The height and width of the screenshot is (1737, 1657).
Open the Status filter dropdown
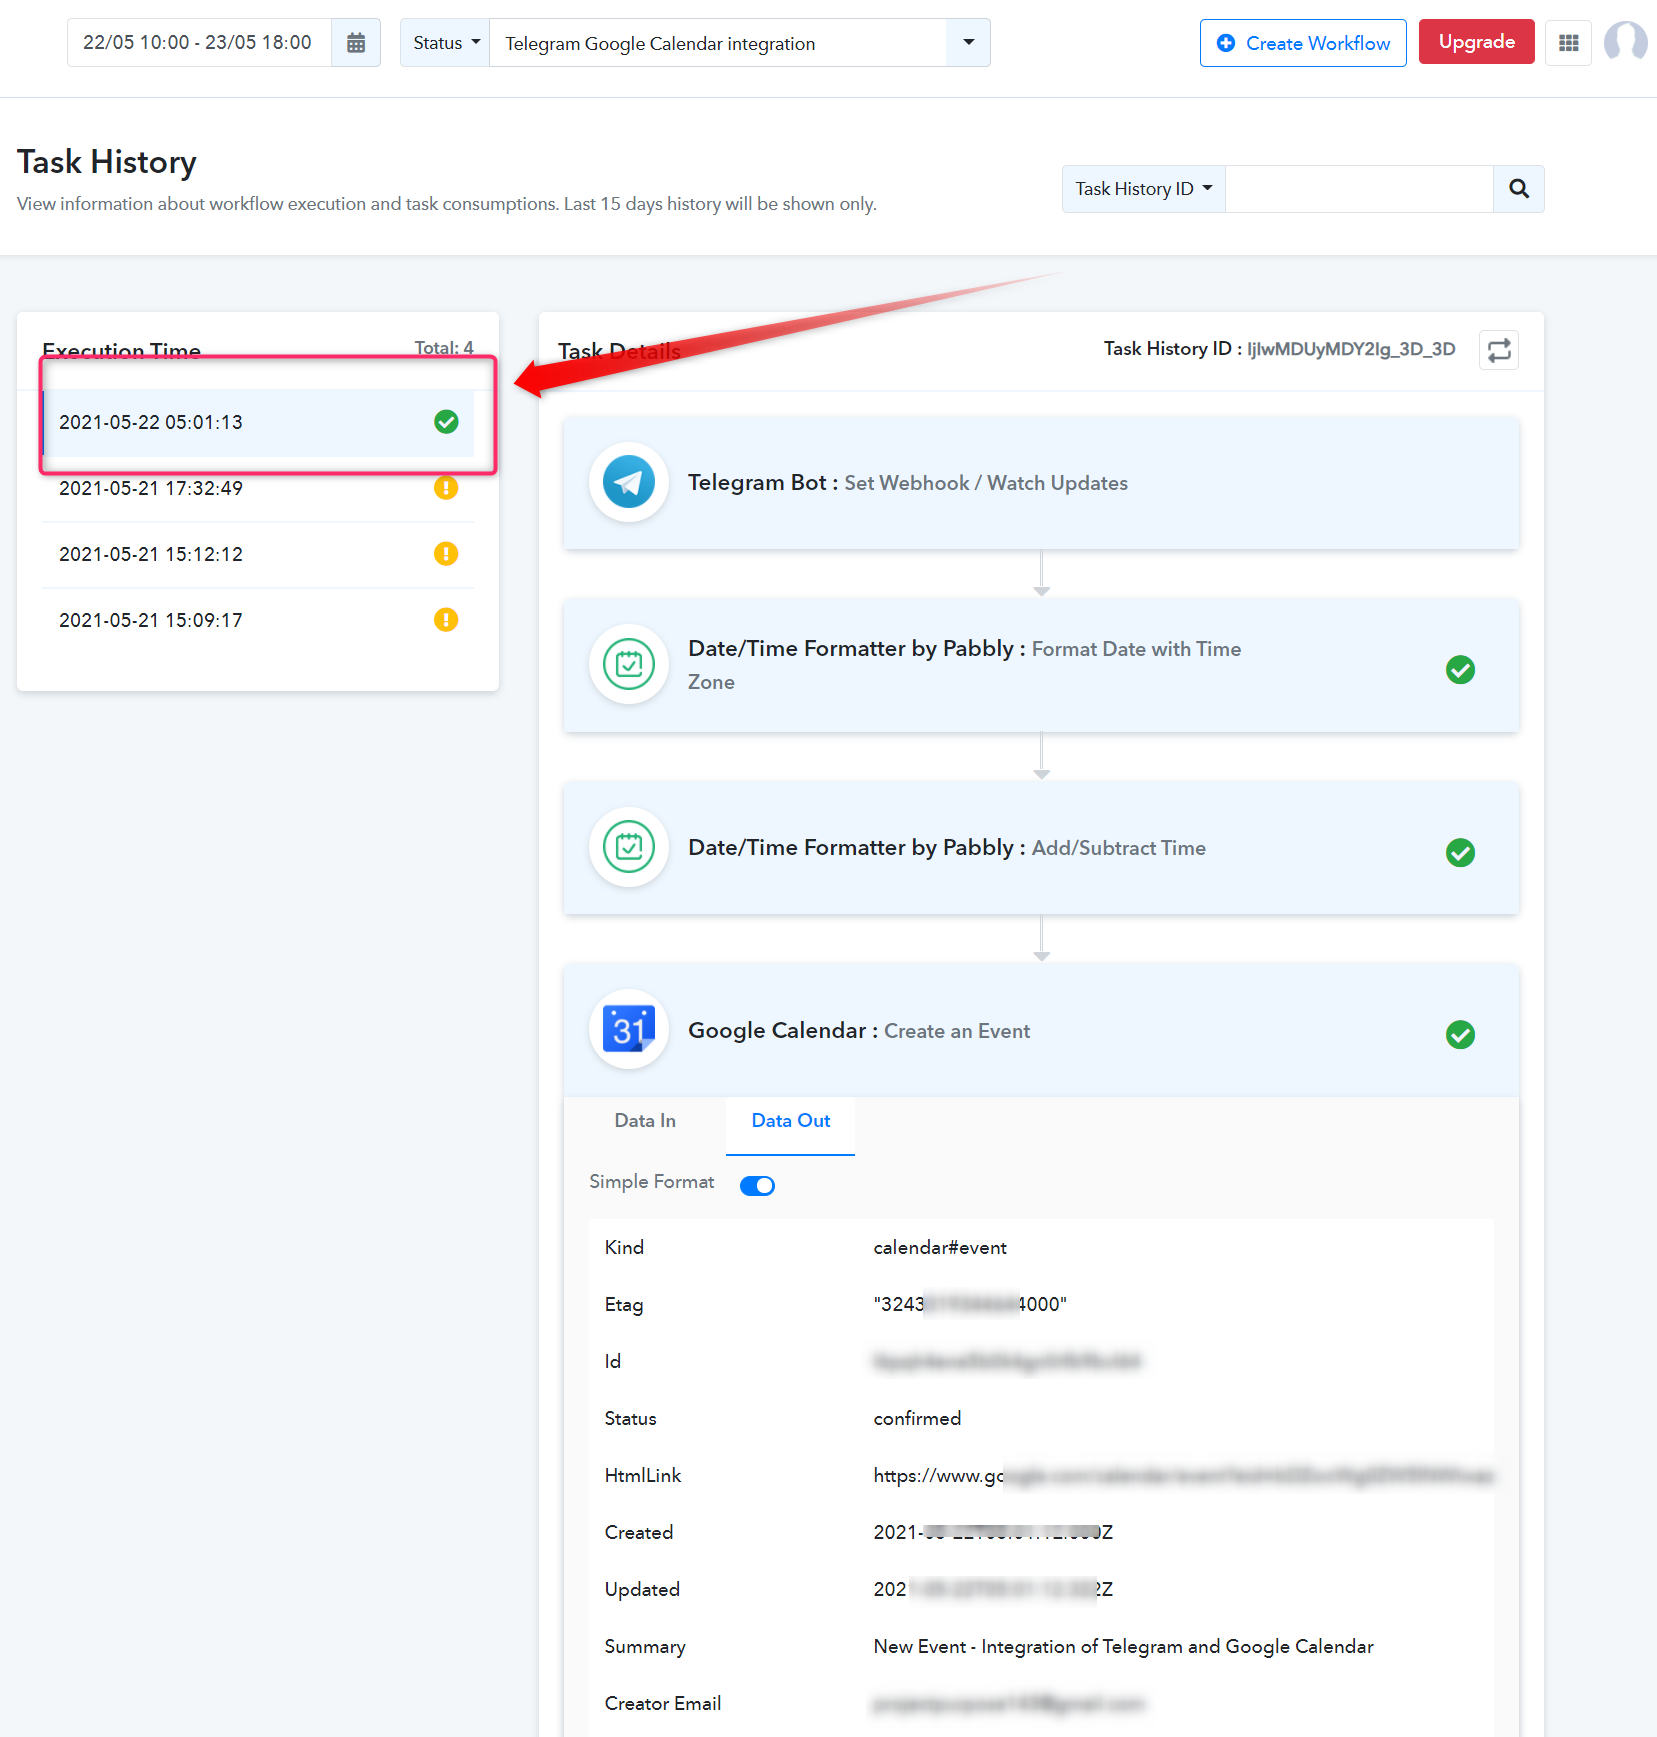point(446,43)
